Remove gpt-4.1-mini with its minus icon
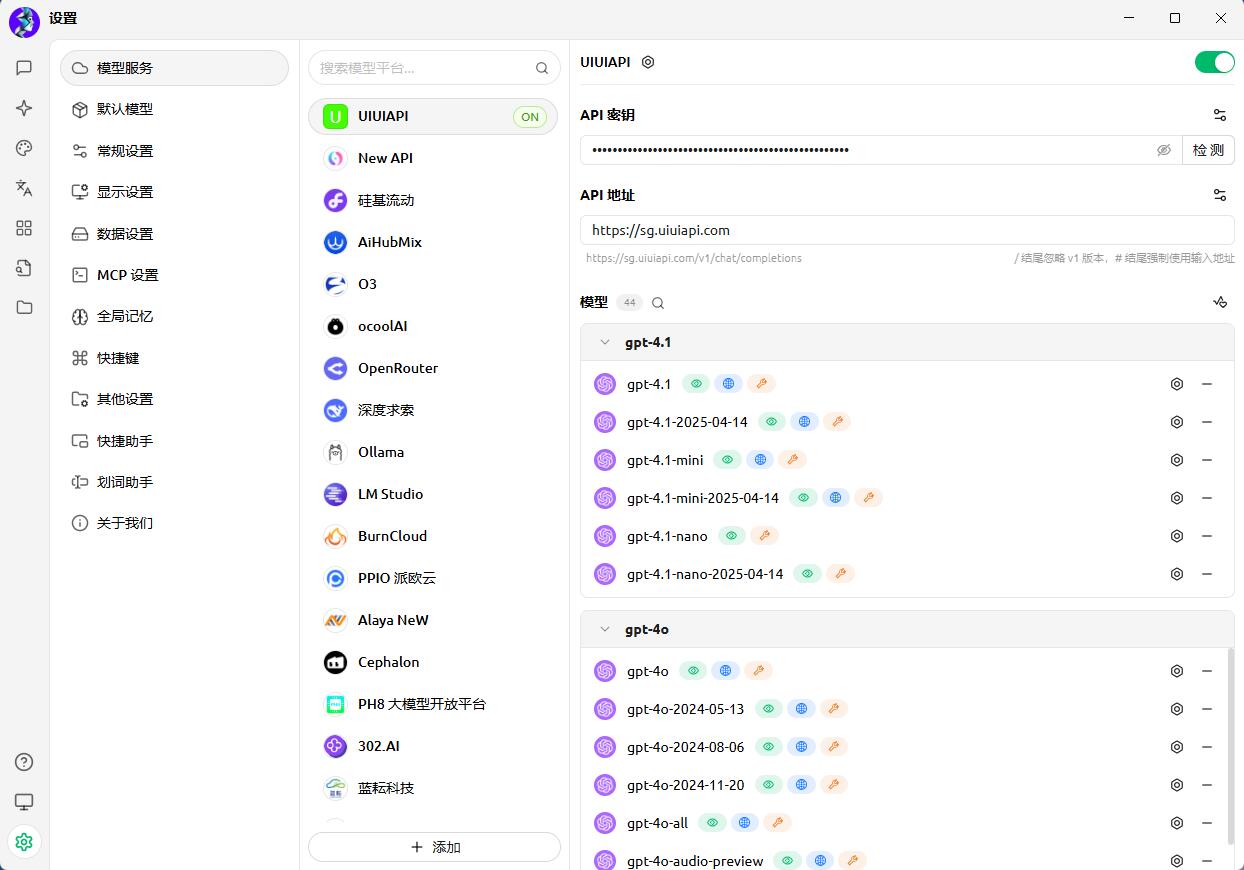This screenshot has height=870, width=1244. (1207, 460)
